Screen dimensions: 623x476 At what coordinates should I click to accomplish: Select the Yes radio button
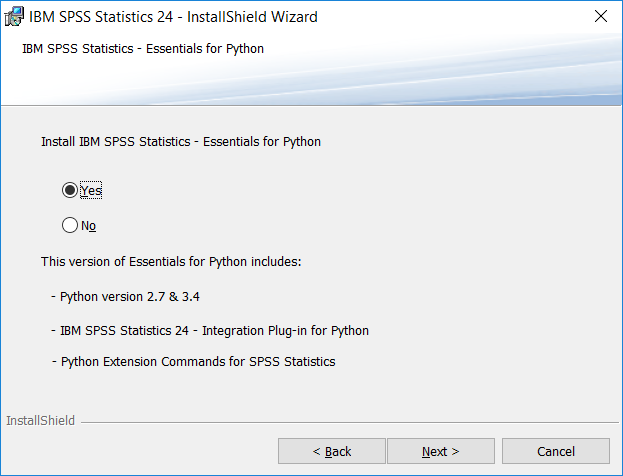coord(70,190)
